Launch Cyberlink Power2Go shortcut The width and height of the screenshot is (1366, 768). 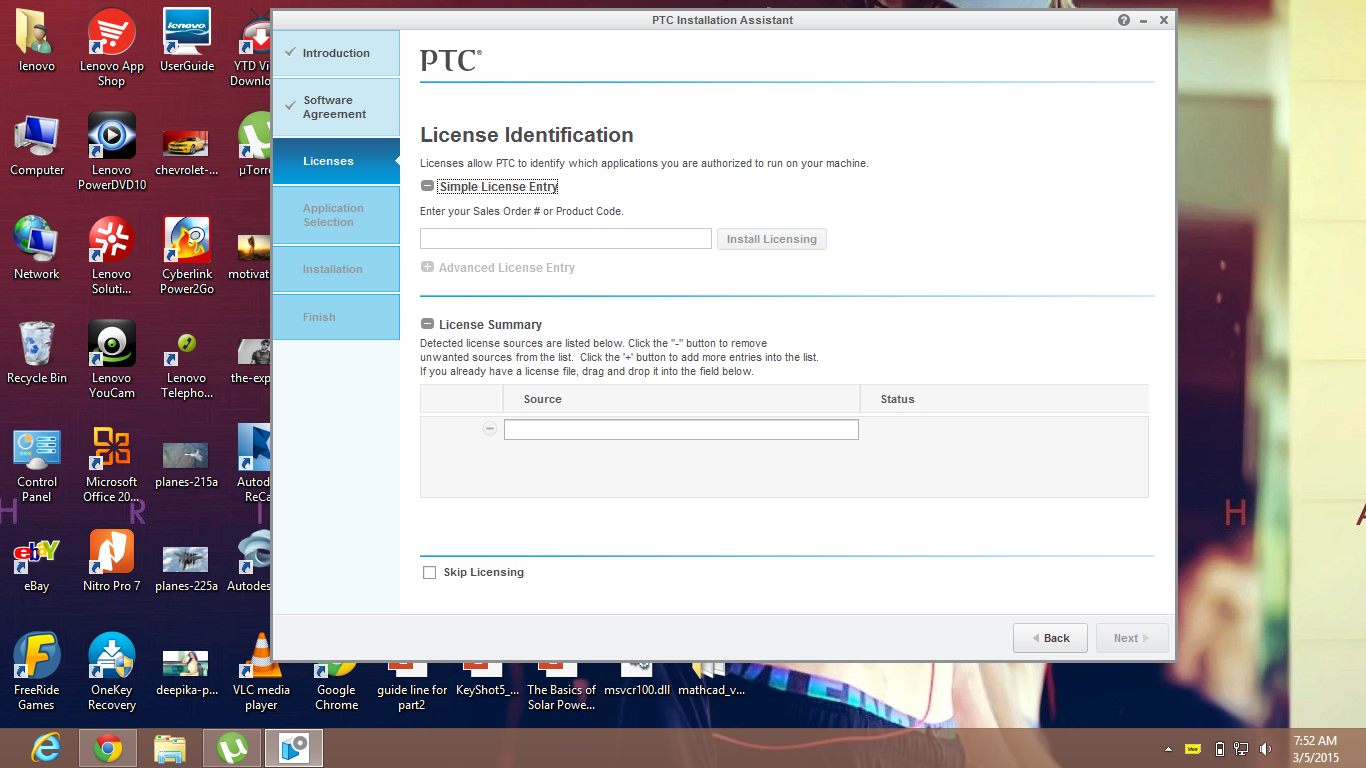pos(187,255)
